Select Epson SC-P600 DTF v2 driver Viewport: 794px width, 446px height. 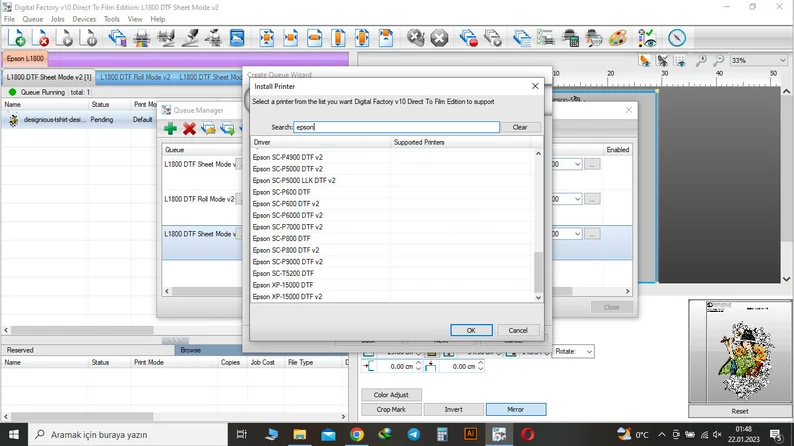pos(286,204)
